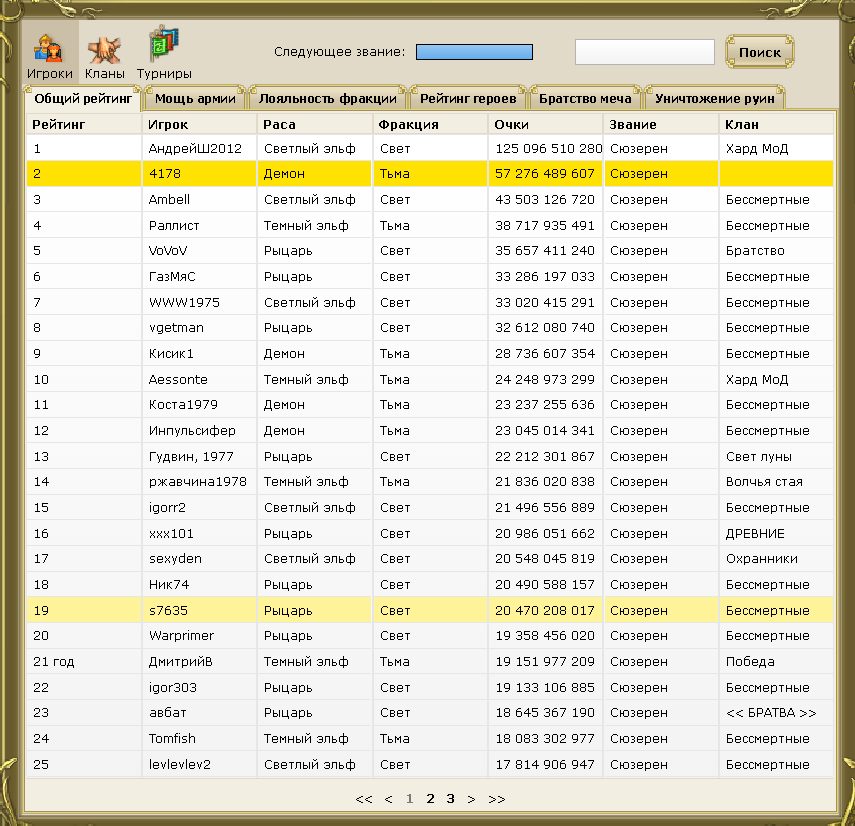Screen dimensions: 855x826
Task: Jump to the first page arrow <<
Action: point(364,799)
